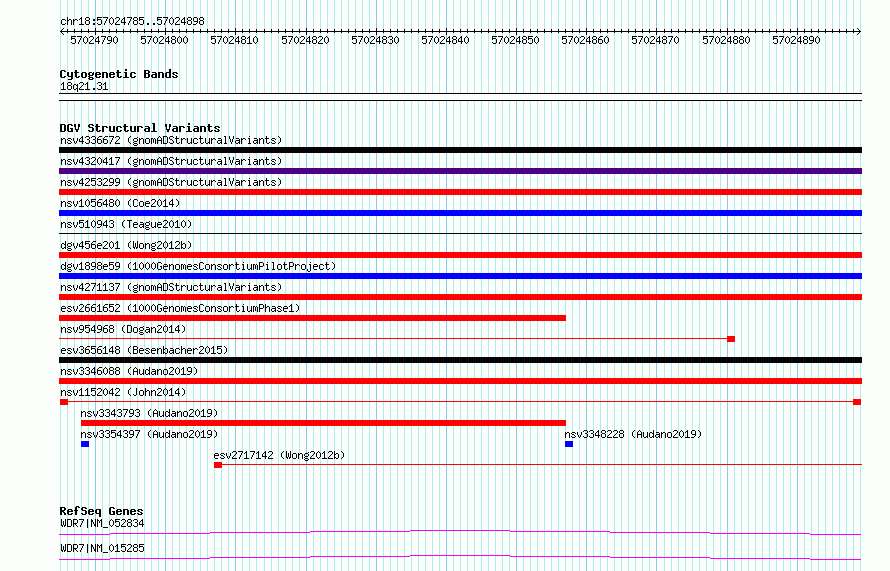Select the blue nsv1056480 variant bar
This screenshot has width=890, height=571.
coord(460,213)
